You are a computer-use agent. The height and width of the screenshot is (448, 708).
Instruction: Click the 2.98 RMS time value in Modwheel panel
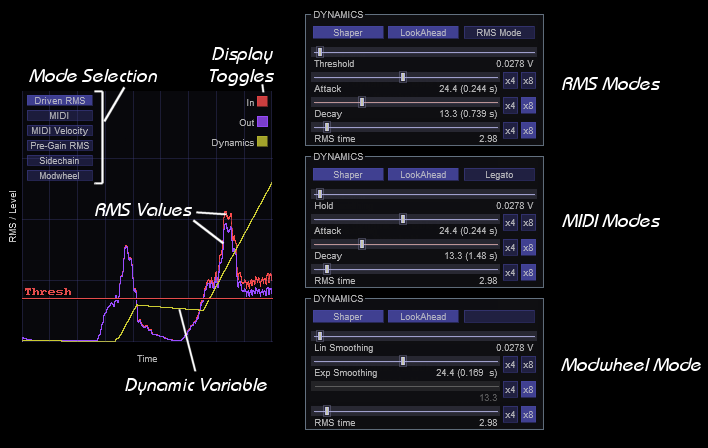488,423
